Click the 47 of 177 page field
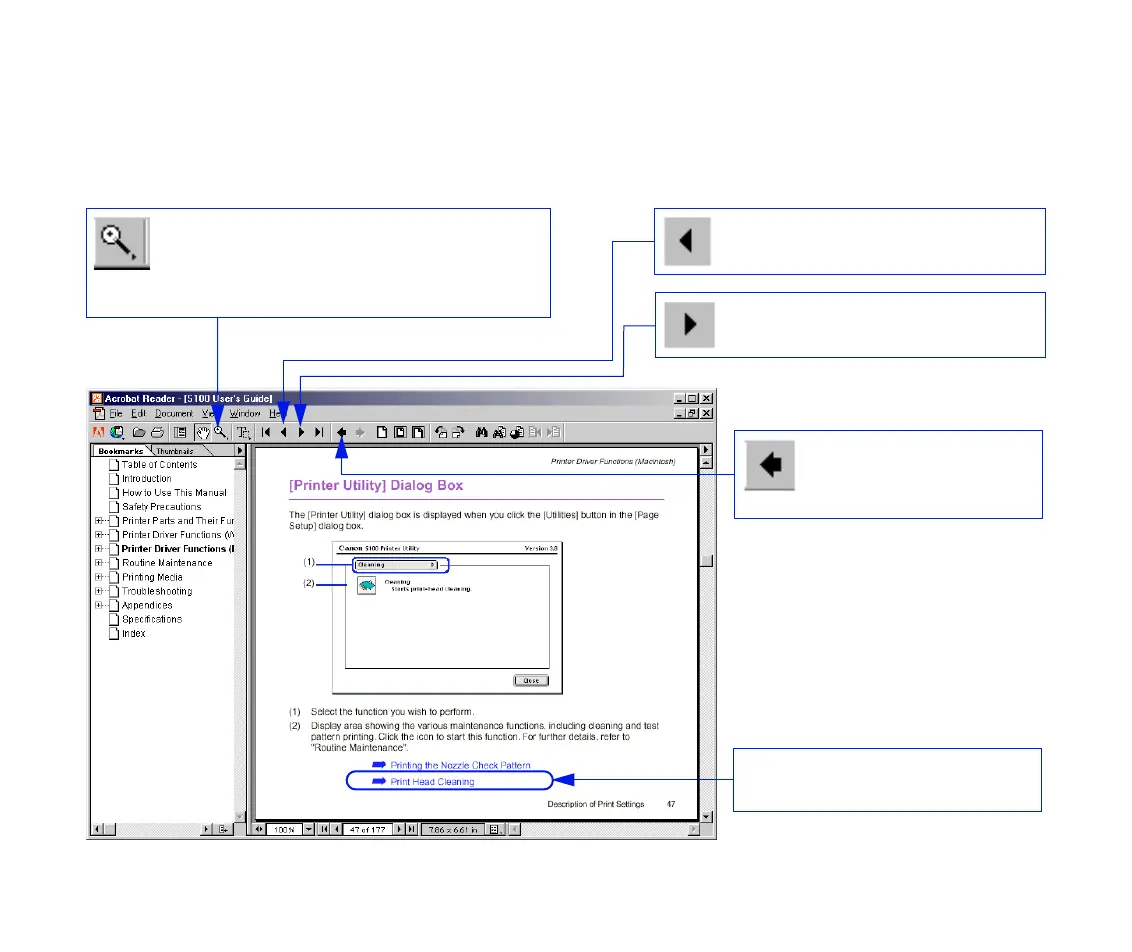 tap(367, 829)
